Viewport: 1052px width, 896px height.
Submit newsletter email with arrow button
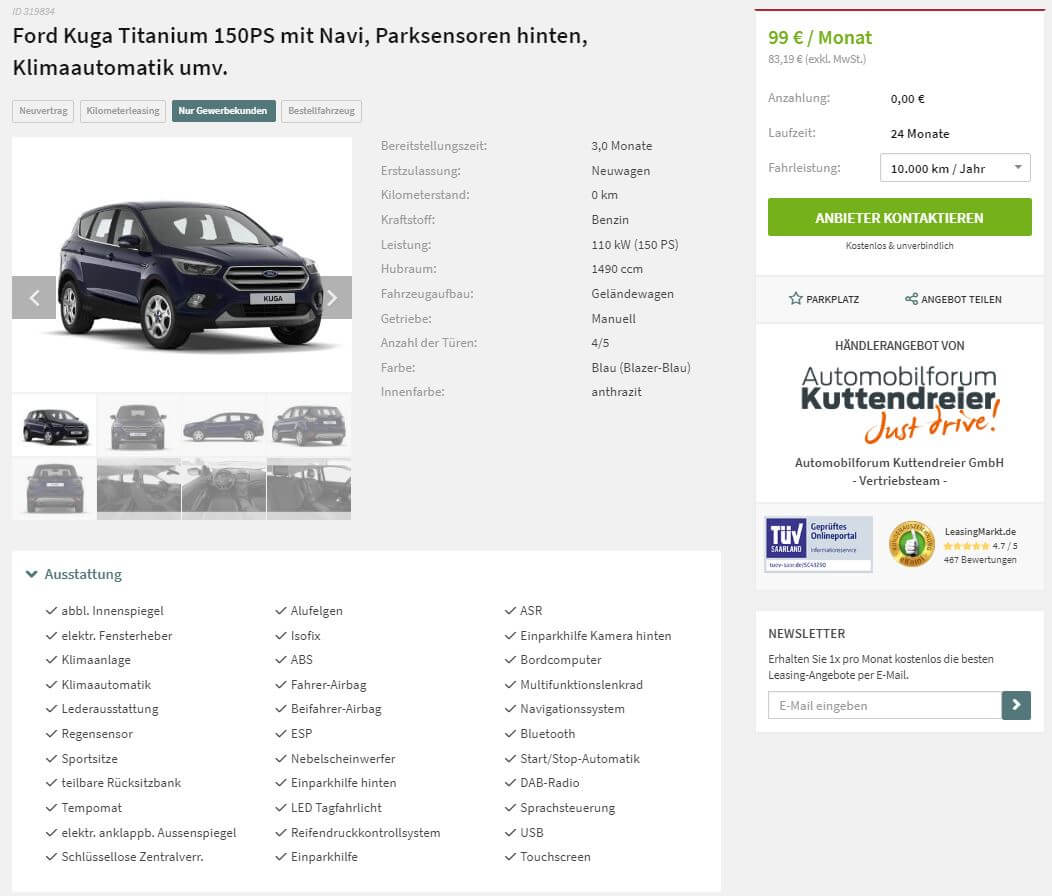click(1016, 705)
